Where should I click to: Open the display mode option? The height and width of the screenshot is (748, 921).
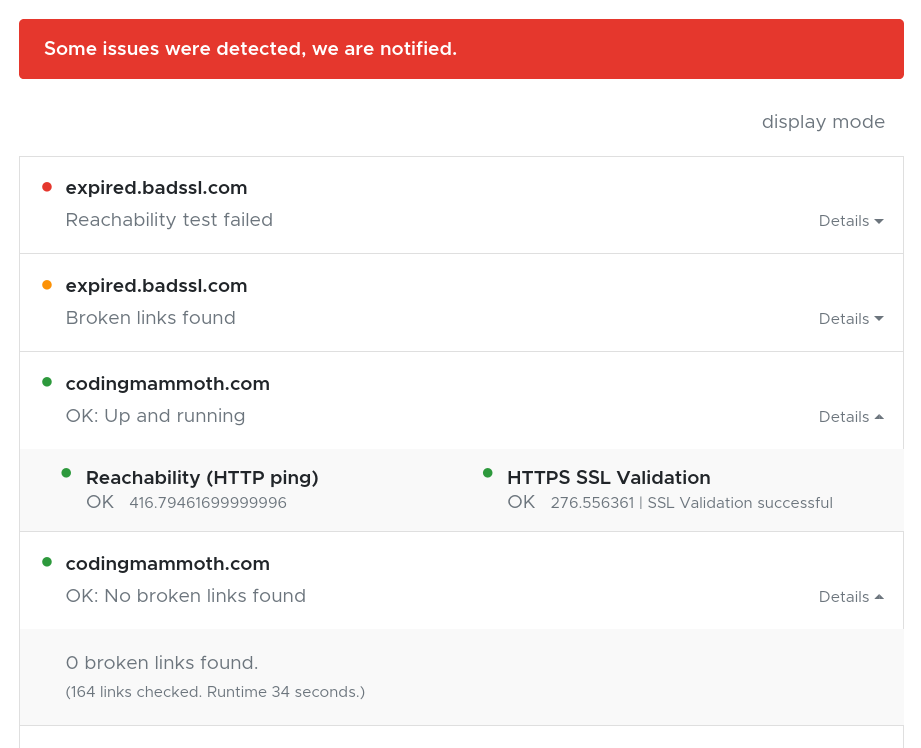pyautogui.click(x=823, y=122)
